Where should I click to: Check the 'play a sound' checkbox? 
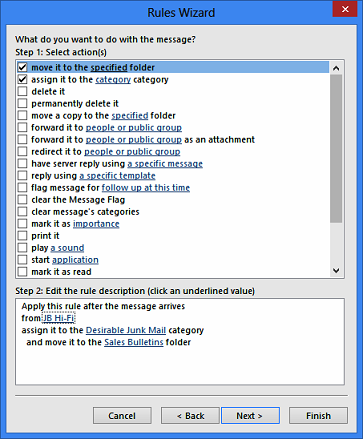(22, 248)
